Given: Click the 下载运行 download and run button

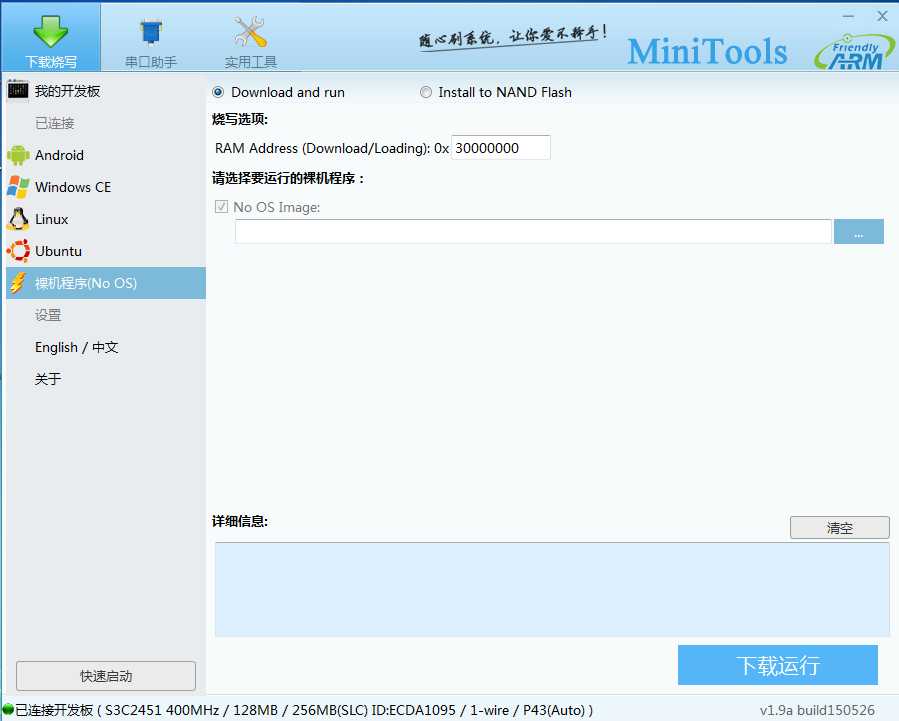Looking at the screenshot, I should click(777, 665).
